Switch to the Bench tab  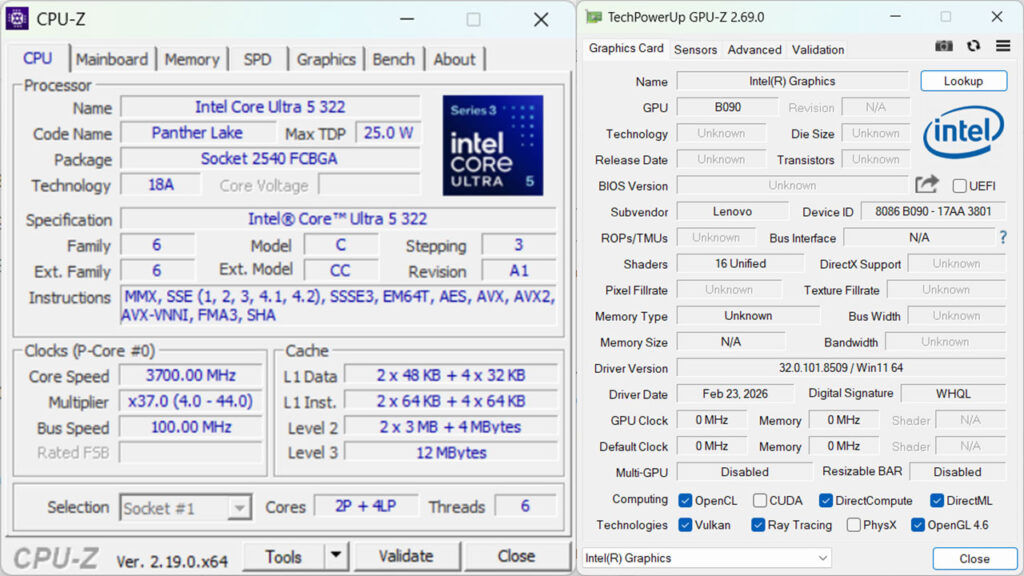coord(393,59)
